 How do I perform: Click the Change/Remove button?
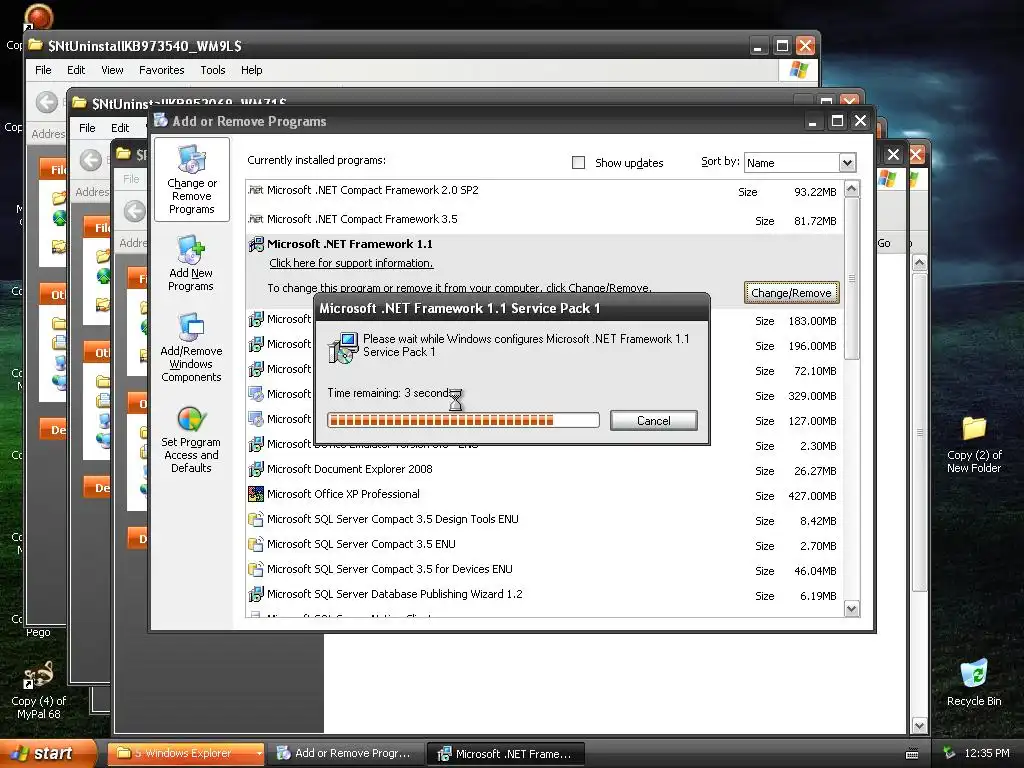[791, 293]
